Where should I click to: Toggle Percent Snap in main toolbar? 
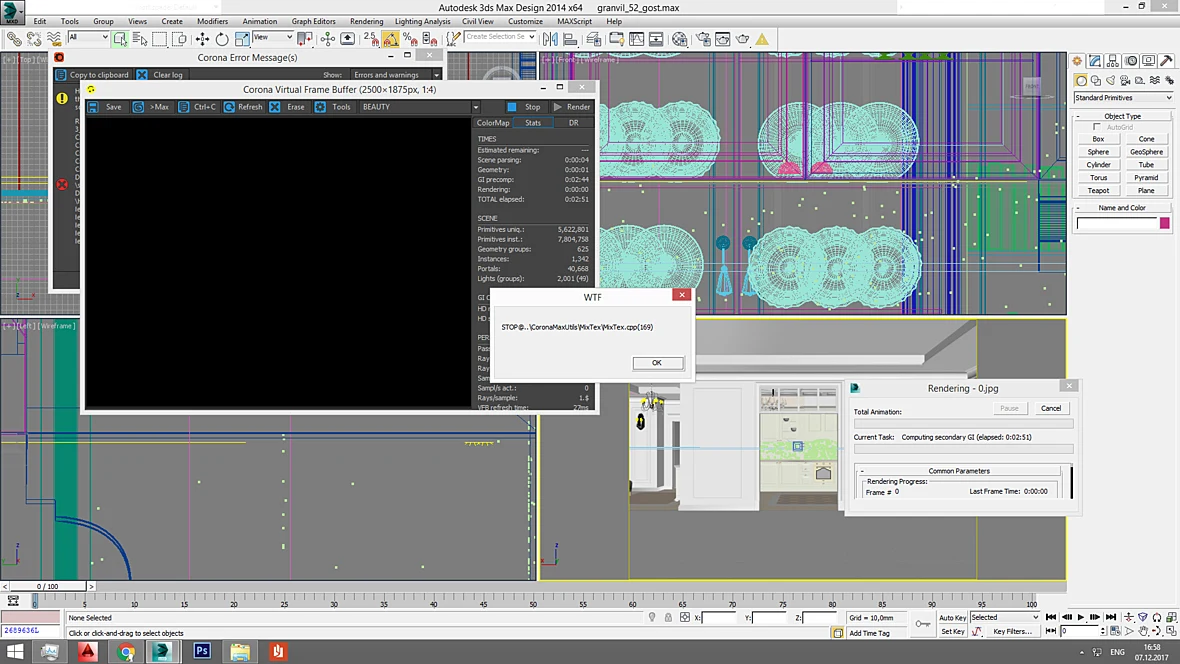click(x=410, y=38)
